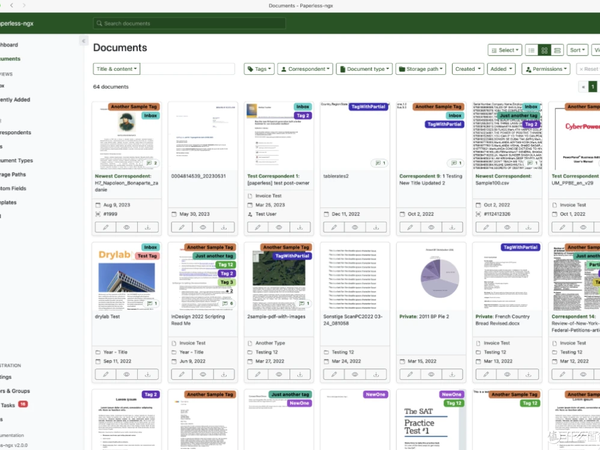Viewport: 600px width, 450px height.
Task: Open the Title & content search dropdown
Action: coord(117,69)
